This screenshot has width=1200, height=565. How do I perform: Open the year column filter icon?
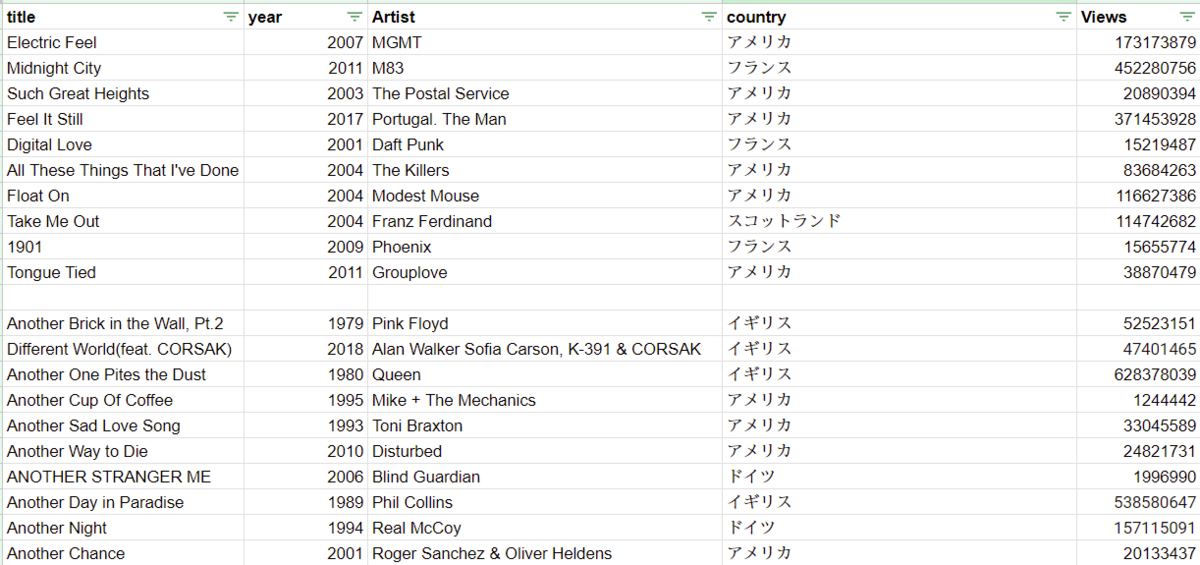[355, 17]
